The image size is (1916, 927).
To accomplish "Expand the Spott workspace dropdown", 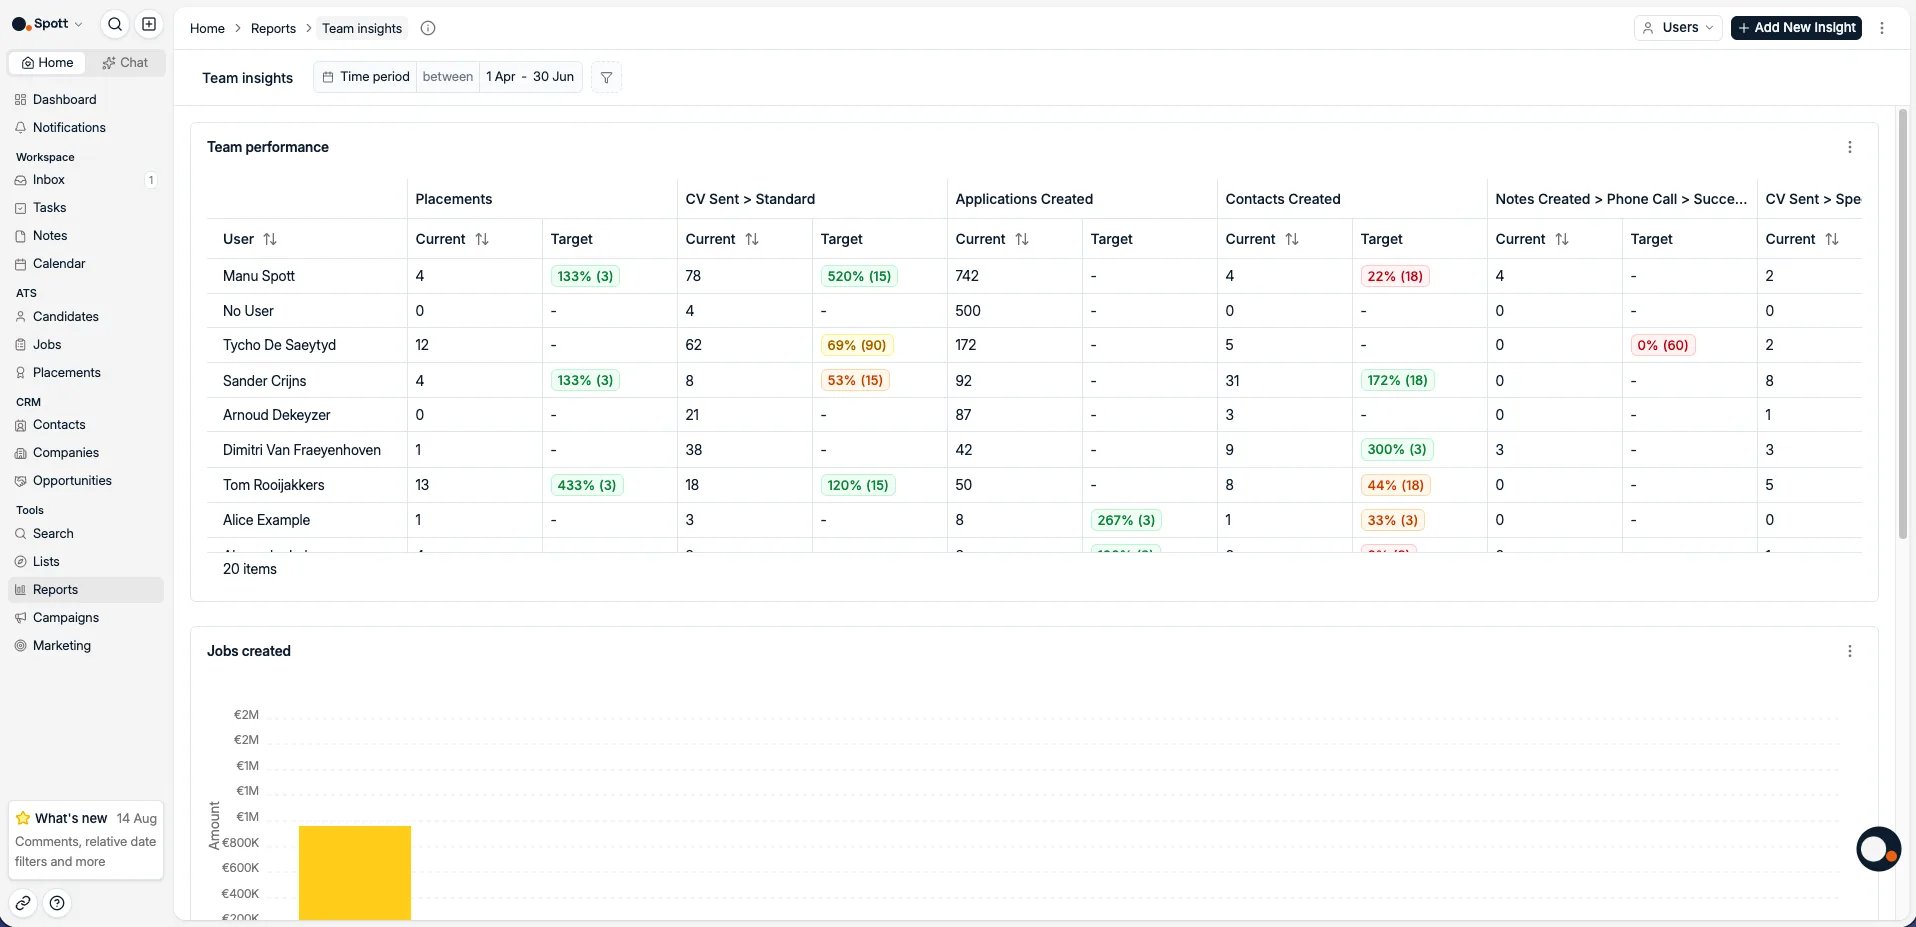I will [47, 24].
